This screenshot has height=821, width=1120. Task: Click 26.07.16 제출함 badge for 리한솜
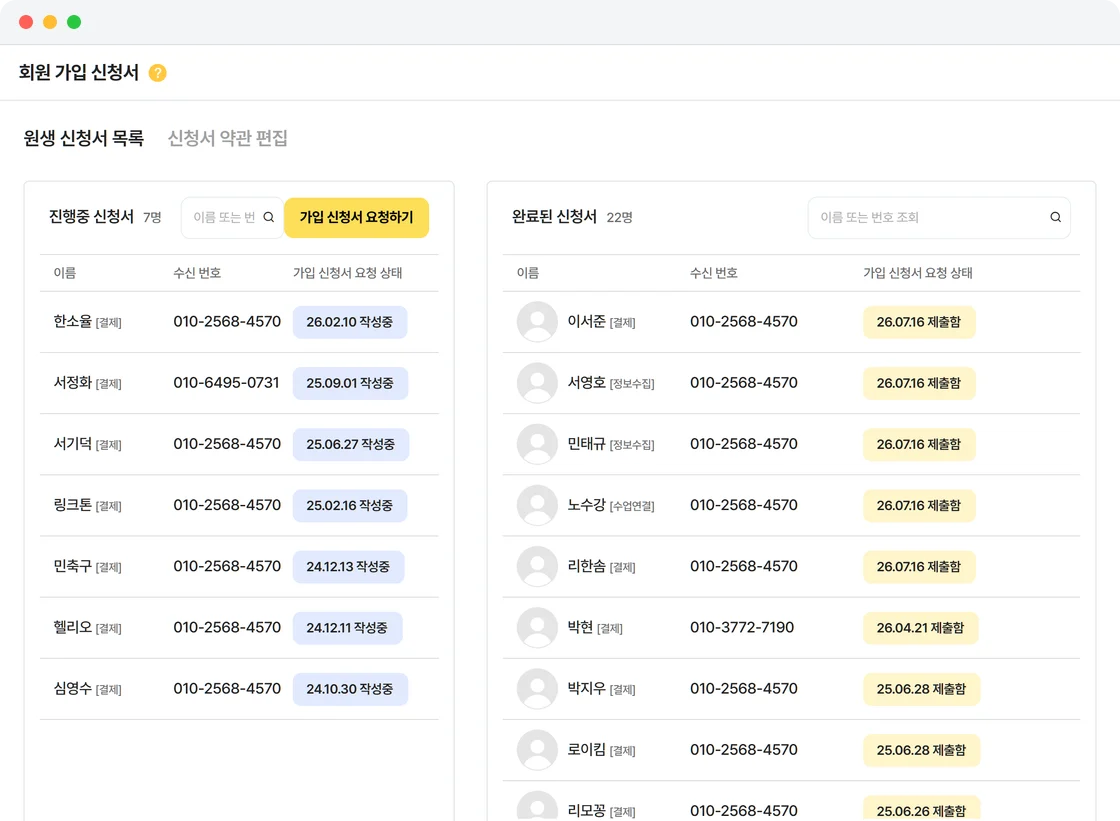pos(919,567)
